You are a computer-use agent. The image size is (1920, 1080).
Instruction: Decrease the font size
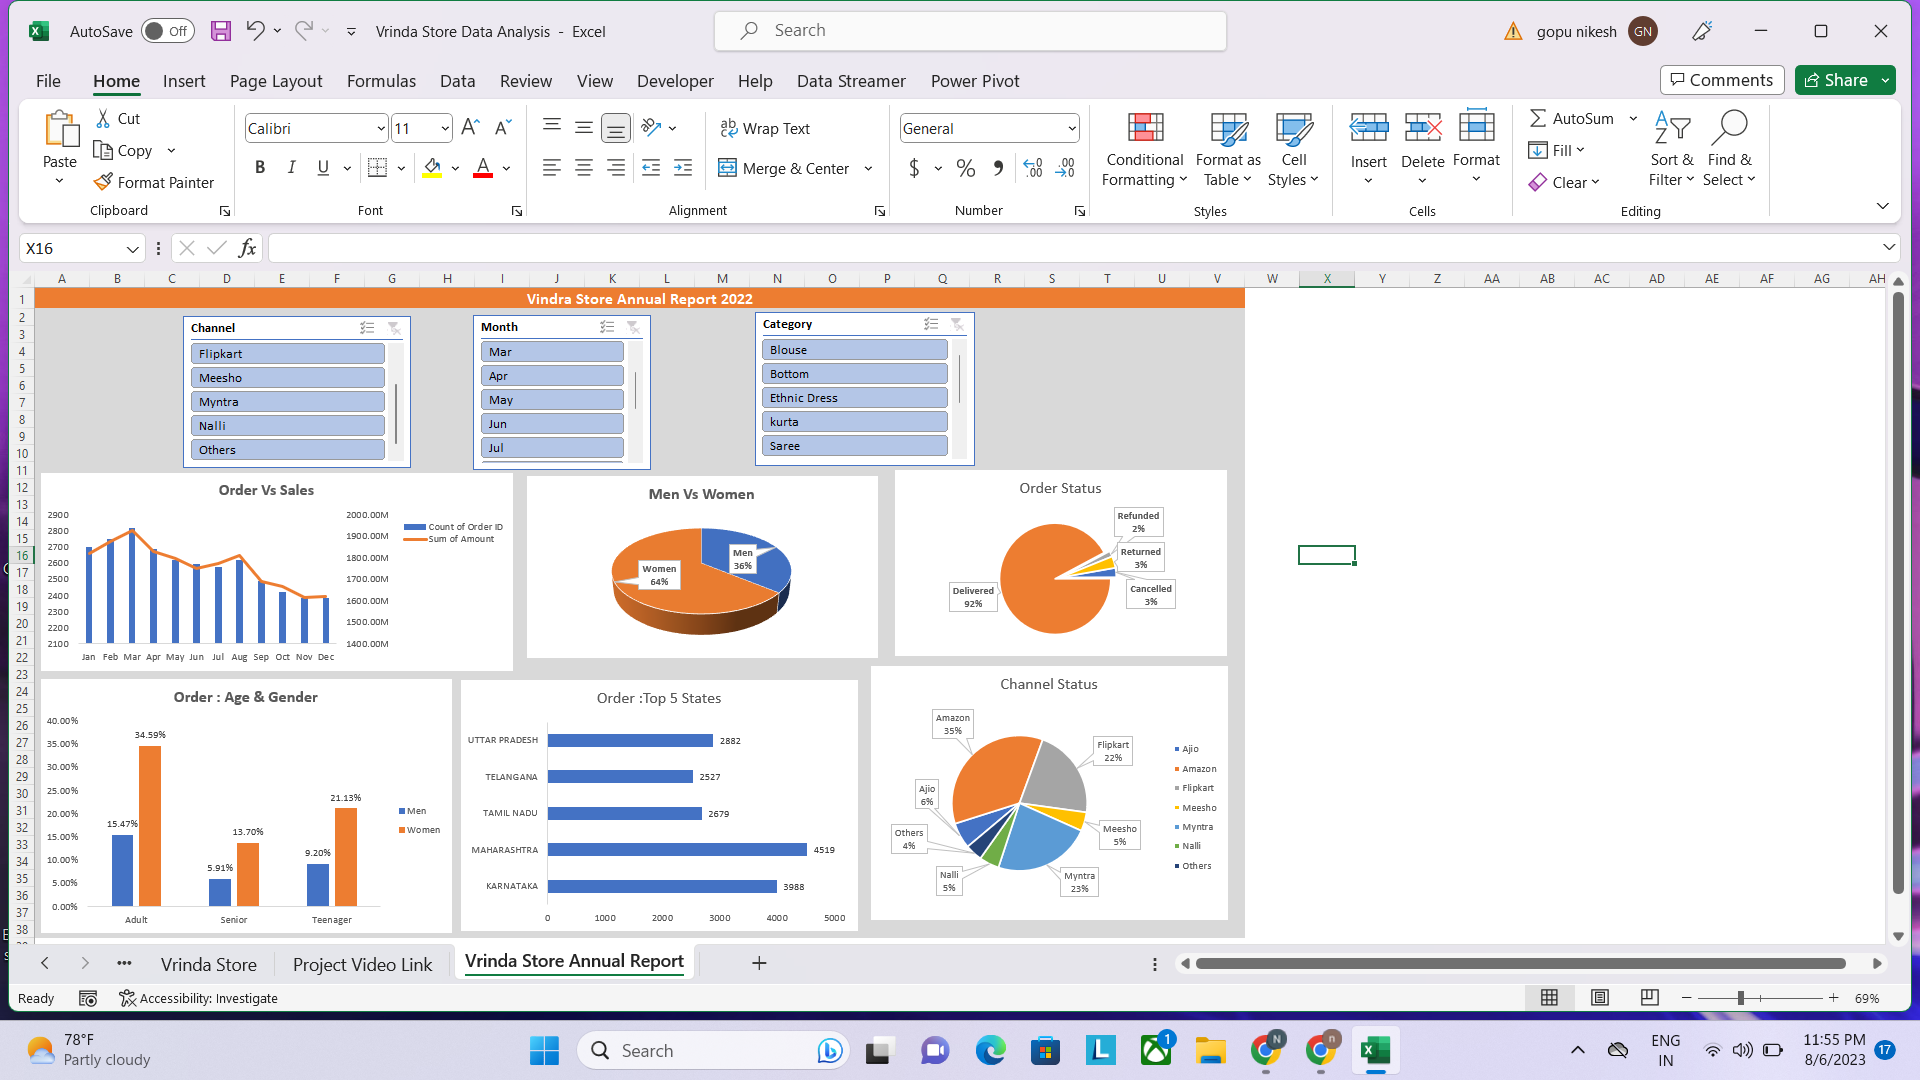click(503, 127)
